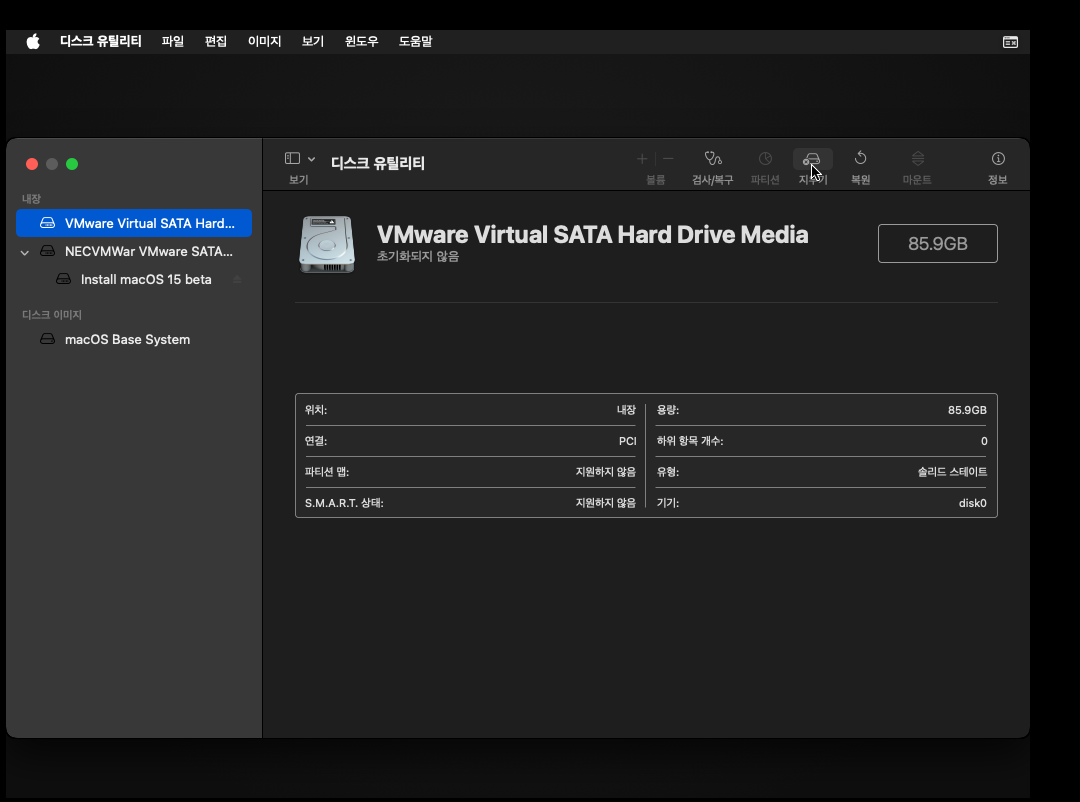
Task: Eject the Install macOS 15 beta volume
Action: (237, 279)
